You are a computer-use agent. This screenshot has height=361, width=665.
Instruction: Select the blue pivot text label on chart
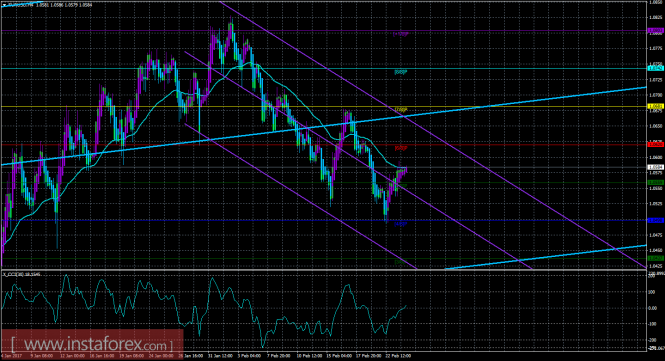[400, 224]
